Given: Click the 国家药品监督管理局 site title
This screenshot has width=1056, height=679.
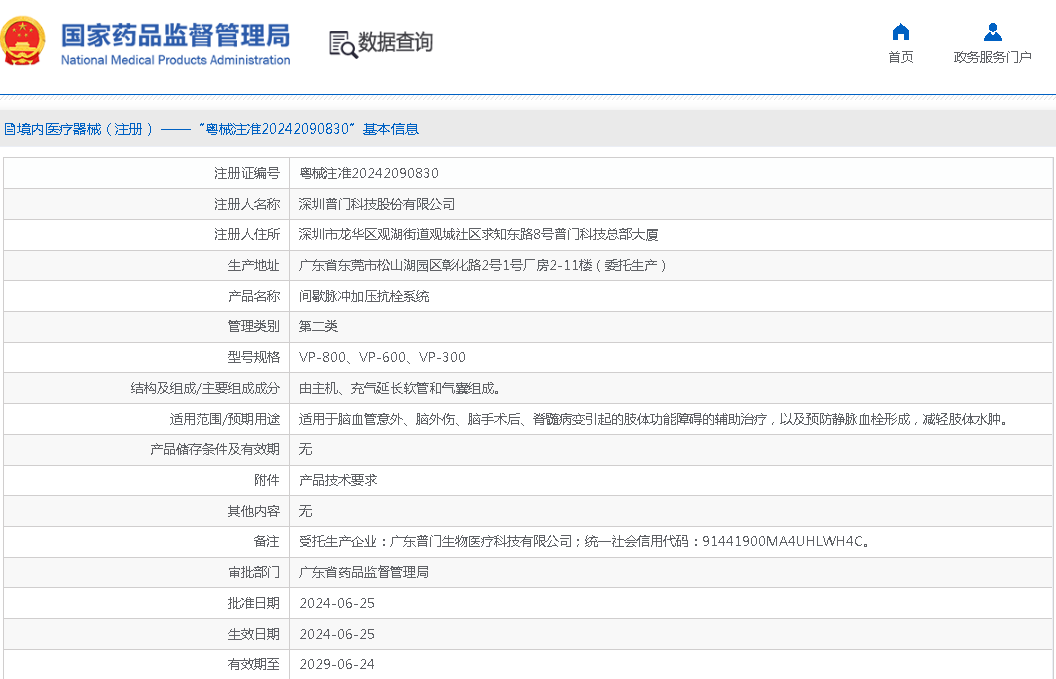Looking at the screenshot, I should (175, 36).
